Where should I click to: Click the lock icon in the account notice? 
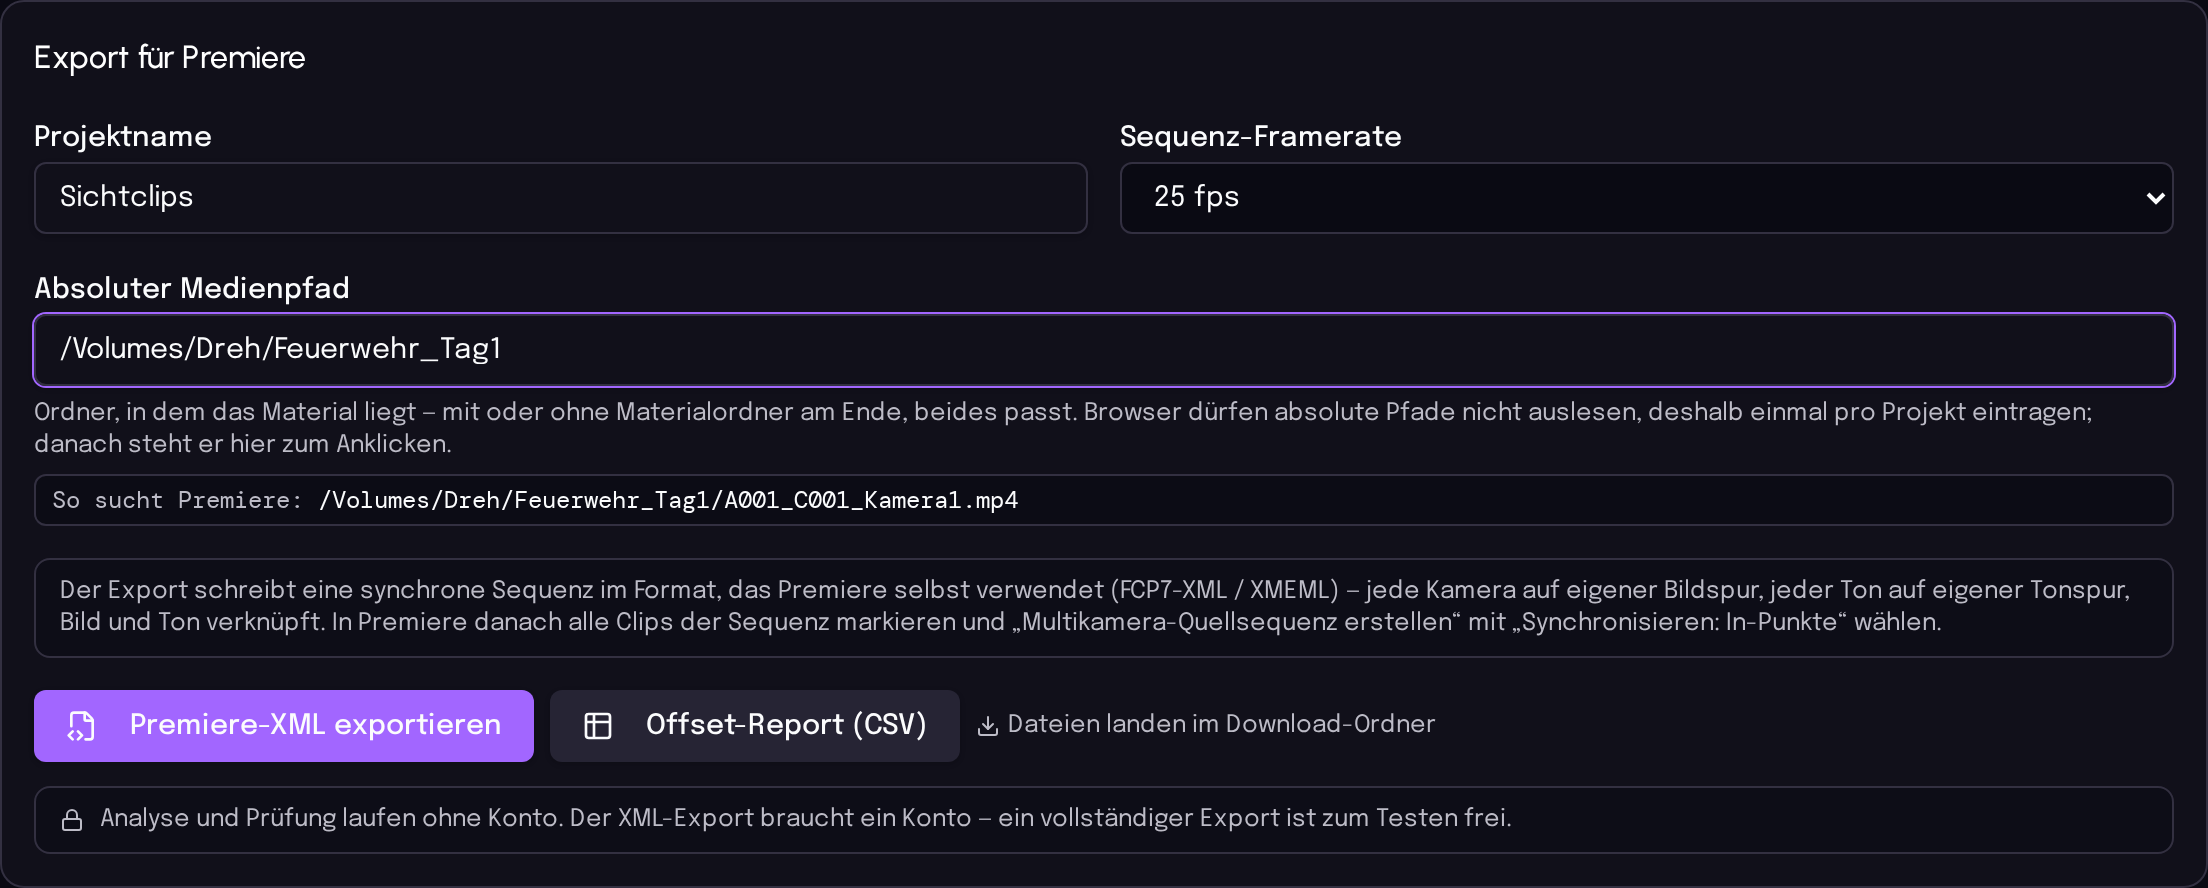click(72, 821)
